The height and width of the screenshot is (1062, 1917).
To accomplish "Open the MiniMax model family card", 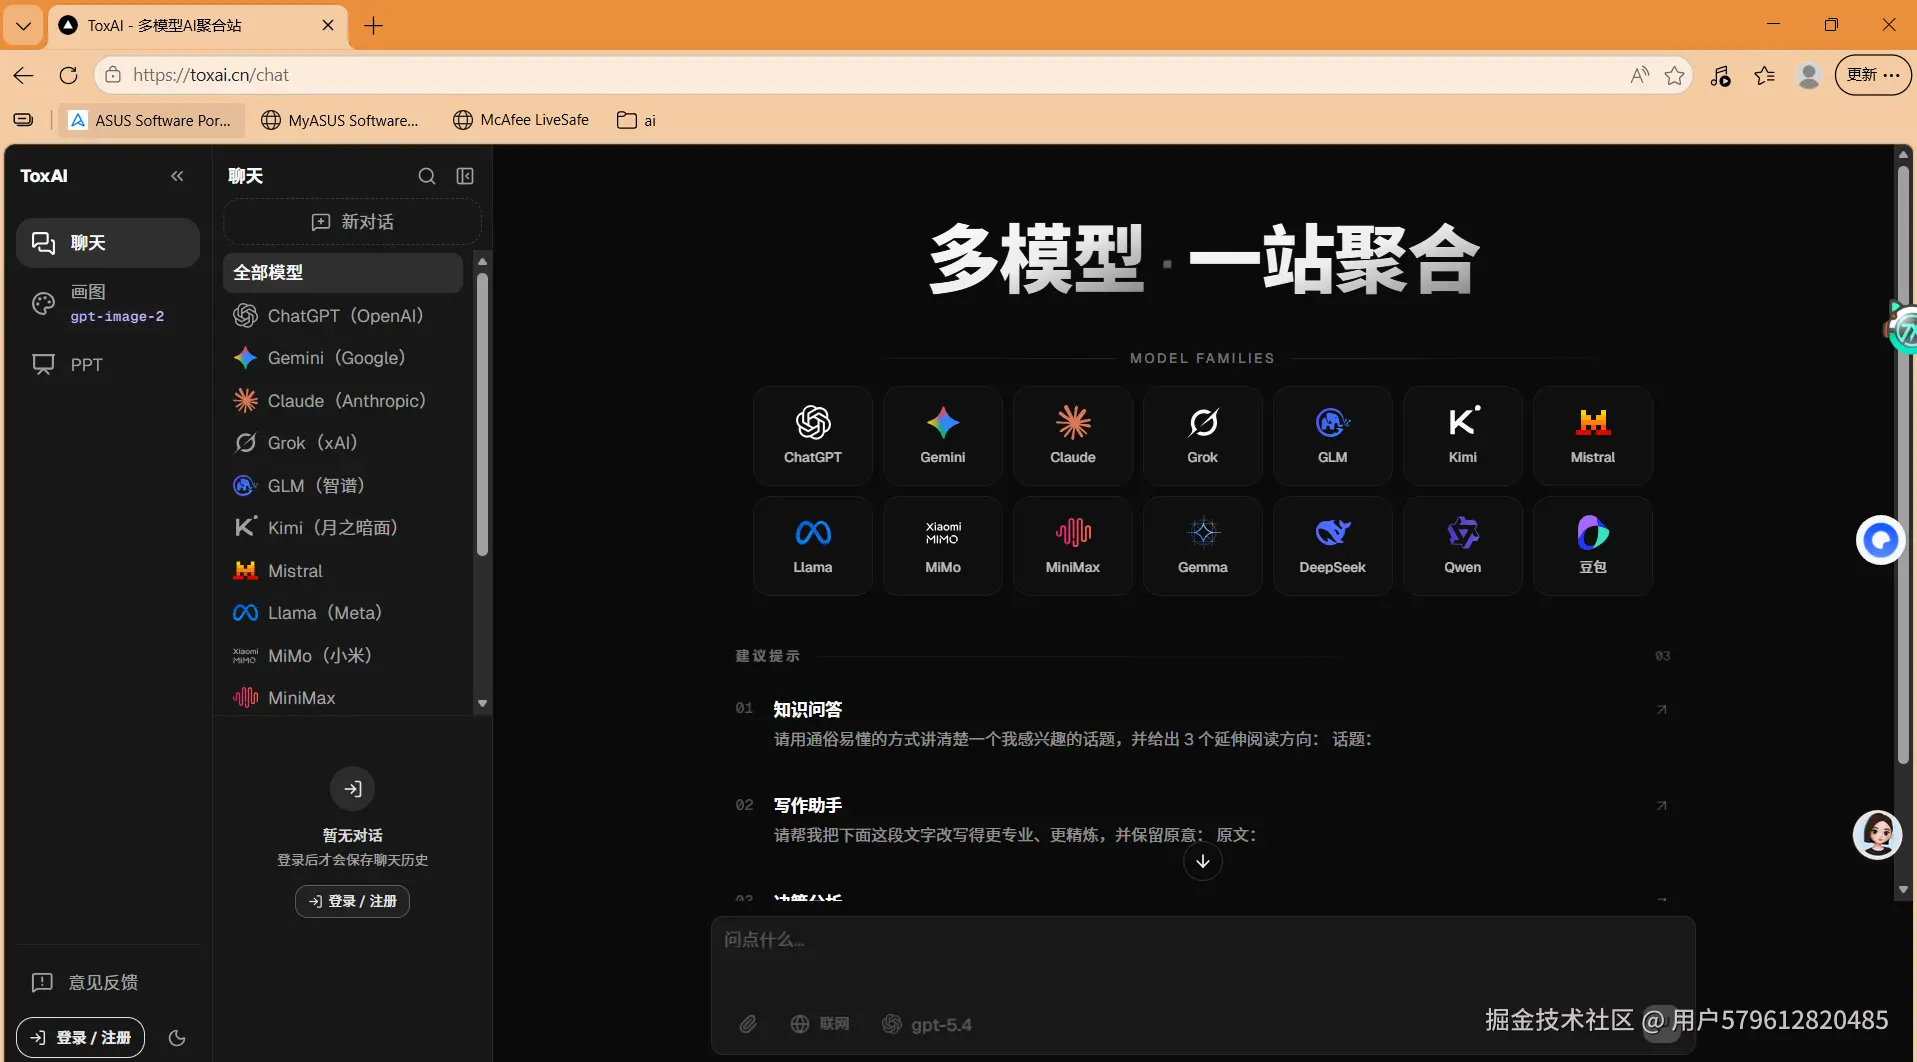I will pyautogui.click(x=1072, y=546).
